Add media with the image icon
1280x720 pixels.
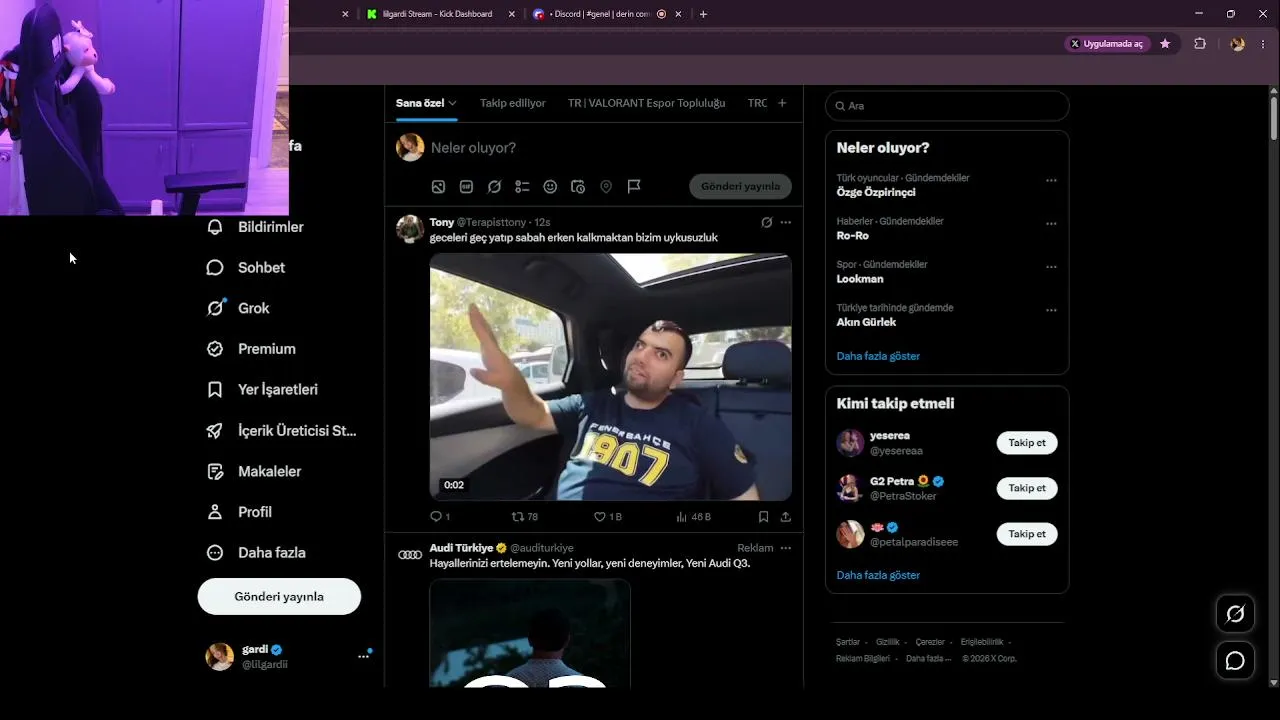pyautogui.click(x=438, y=187)
